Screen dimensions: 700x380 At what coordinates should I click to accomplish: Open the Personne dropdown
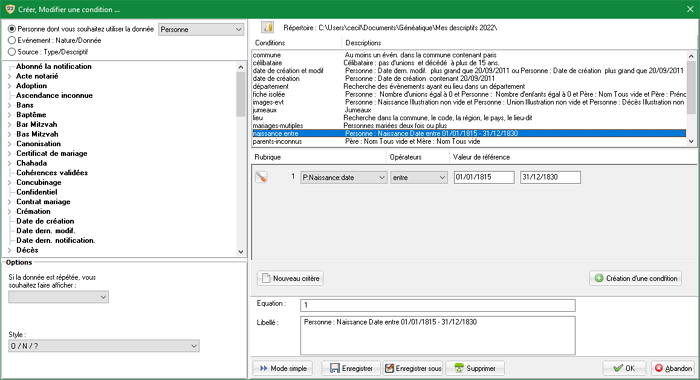pos(201,29)
